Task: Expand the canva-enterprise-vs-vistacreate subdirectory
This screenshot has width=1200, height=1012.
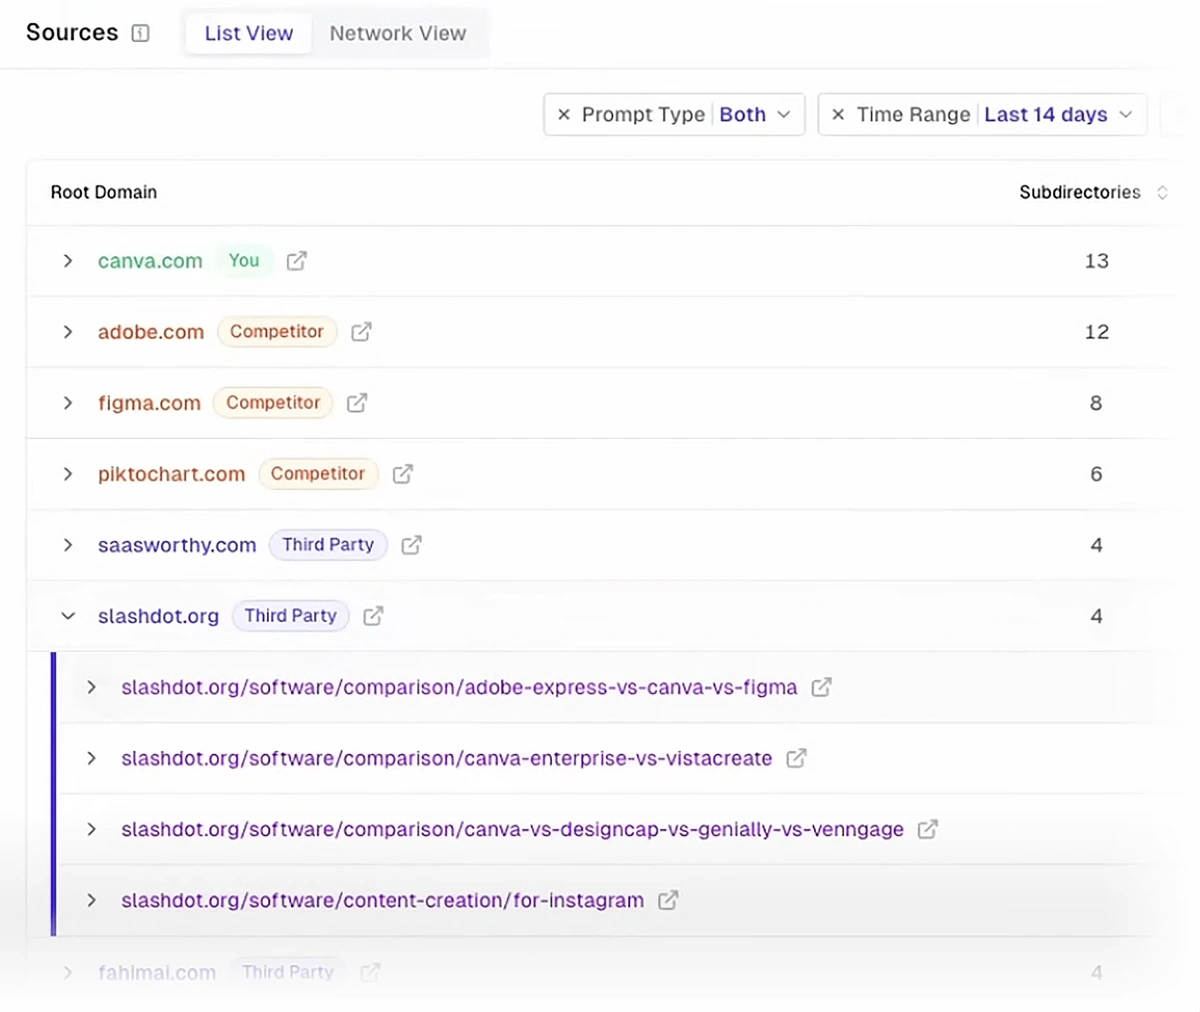Action: click(92, 758)
